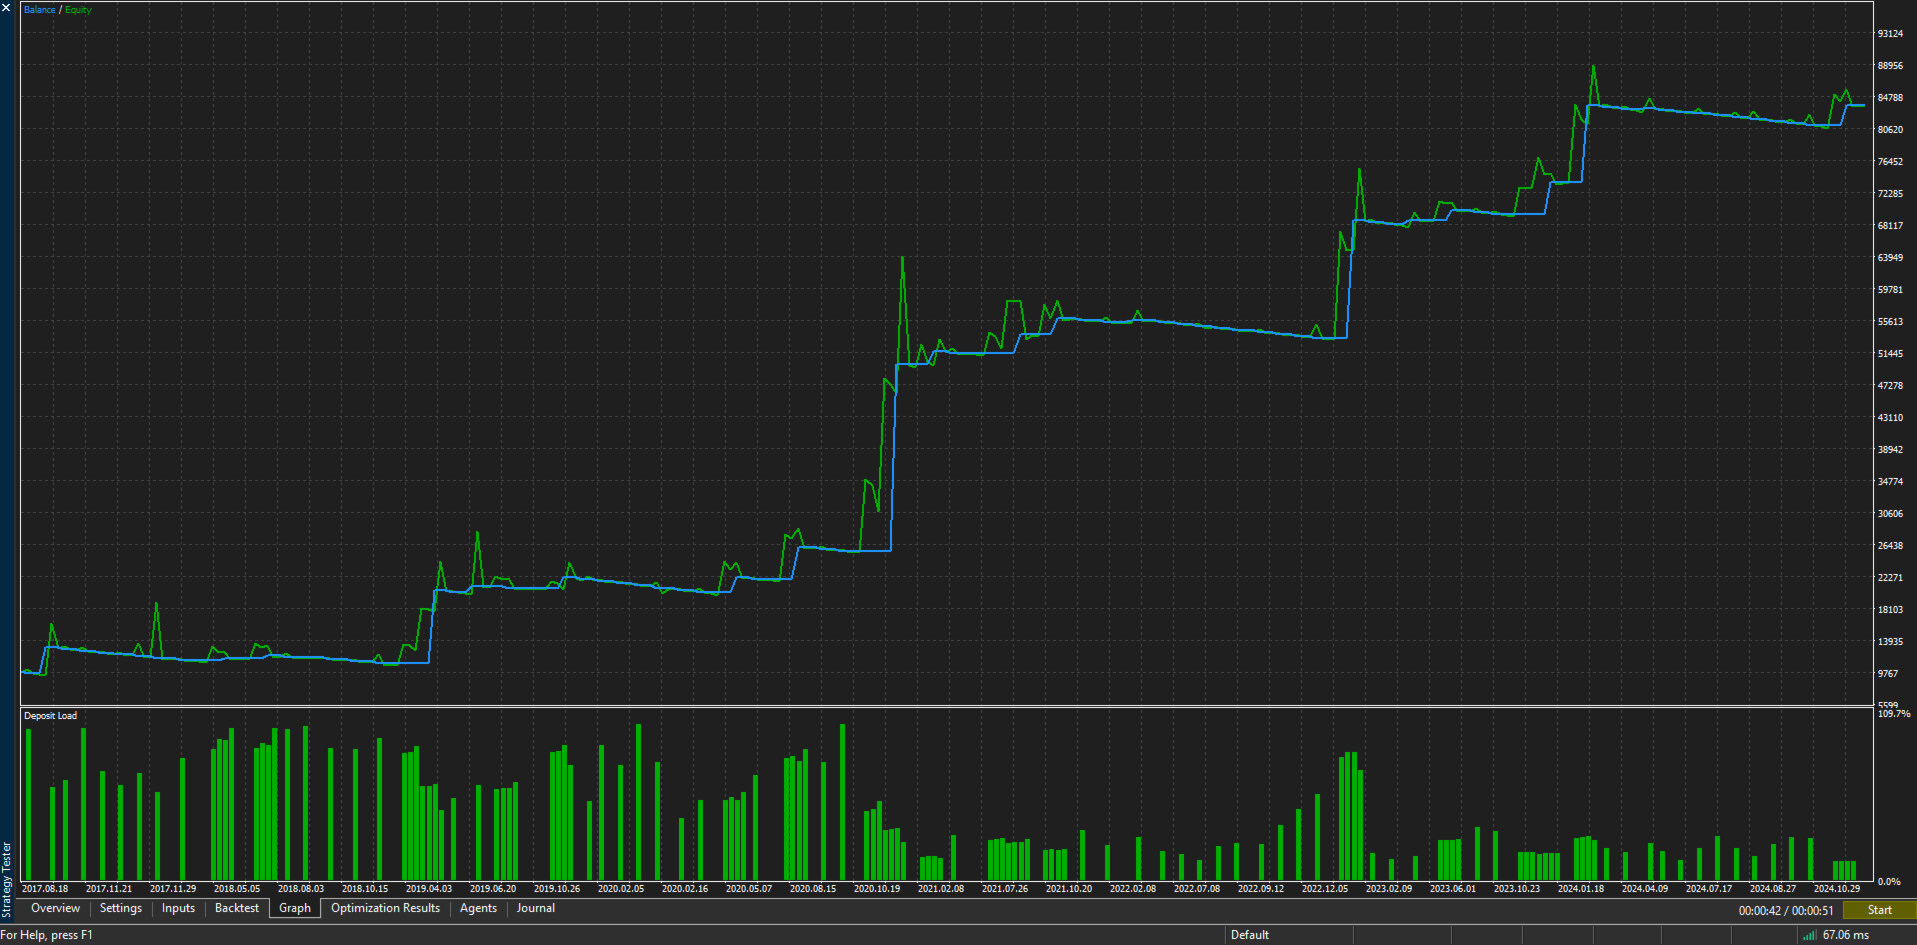Click the 67.06 ms ping value
Screen dimensions: 1917x945
point(1845,935)
